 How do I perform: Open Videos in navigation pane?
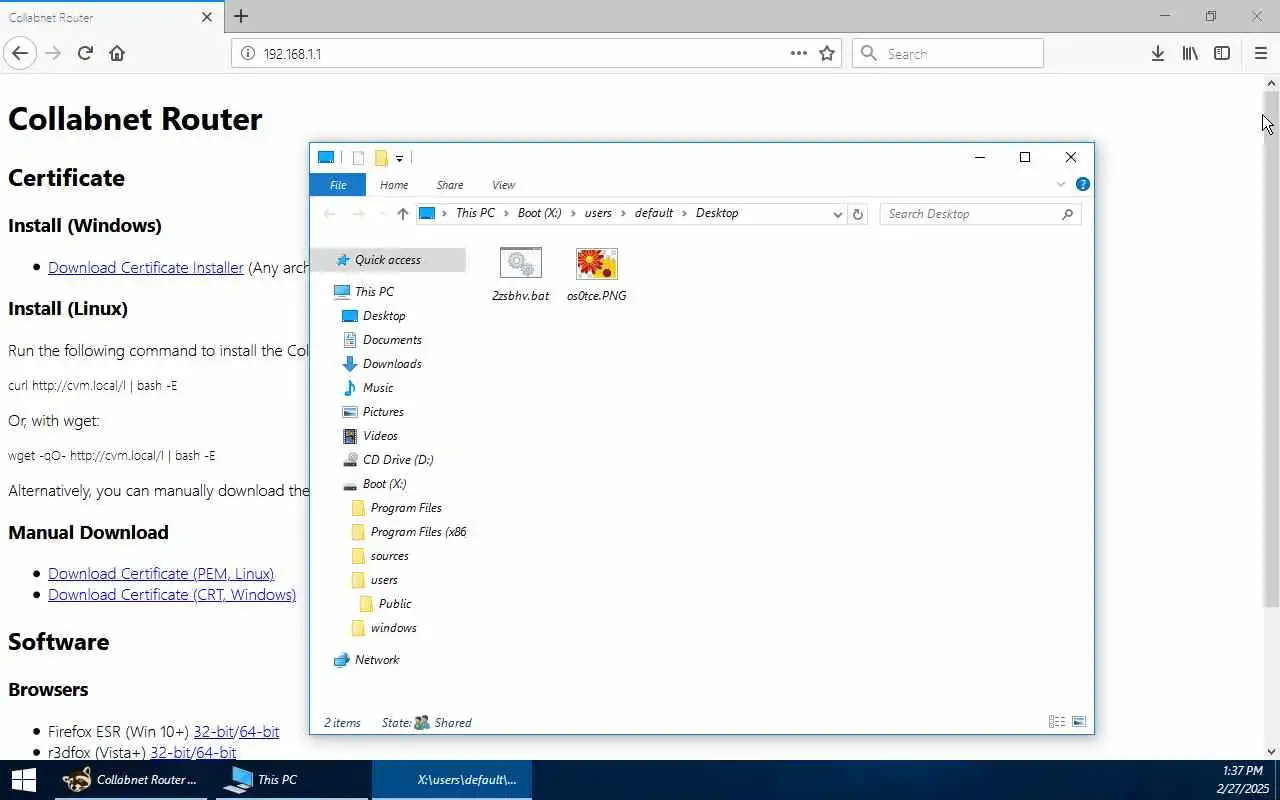point(380,436)
